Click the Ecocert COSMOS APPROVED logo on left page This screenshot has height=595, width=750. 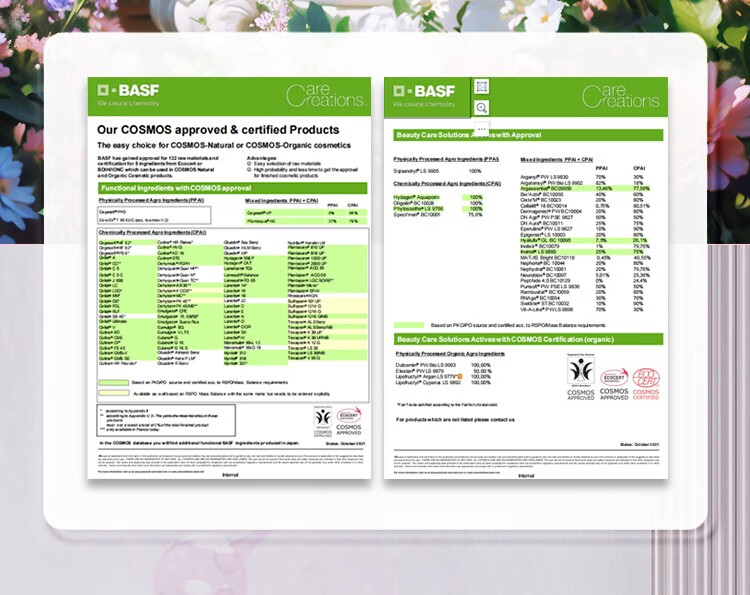pyautogui.click(x=349, y=421)
